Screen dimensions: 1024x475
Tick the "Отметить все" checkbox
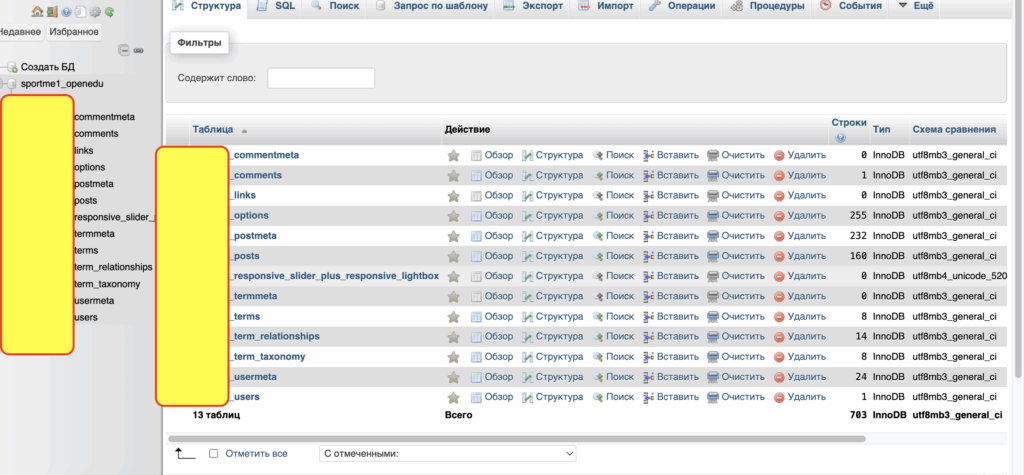pos(213,454)
